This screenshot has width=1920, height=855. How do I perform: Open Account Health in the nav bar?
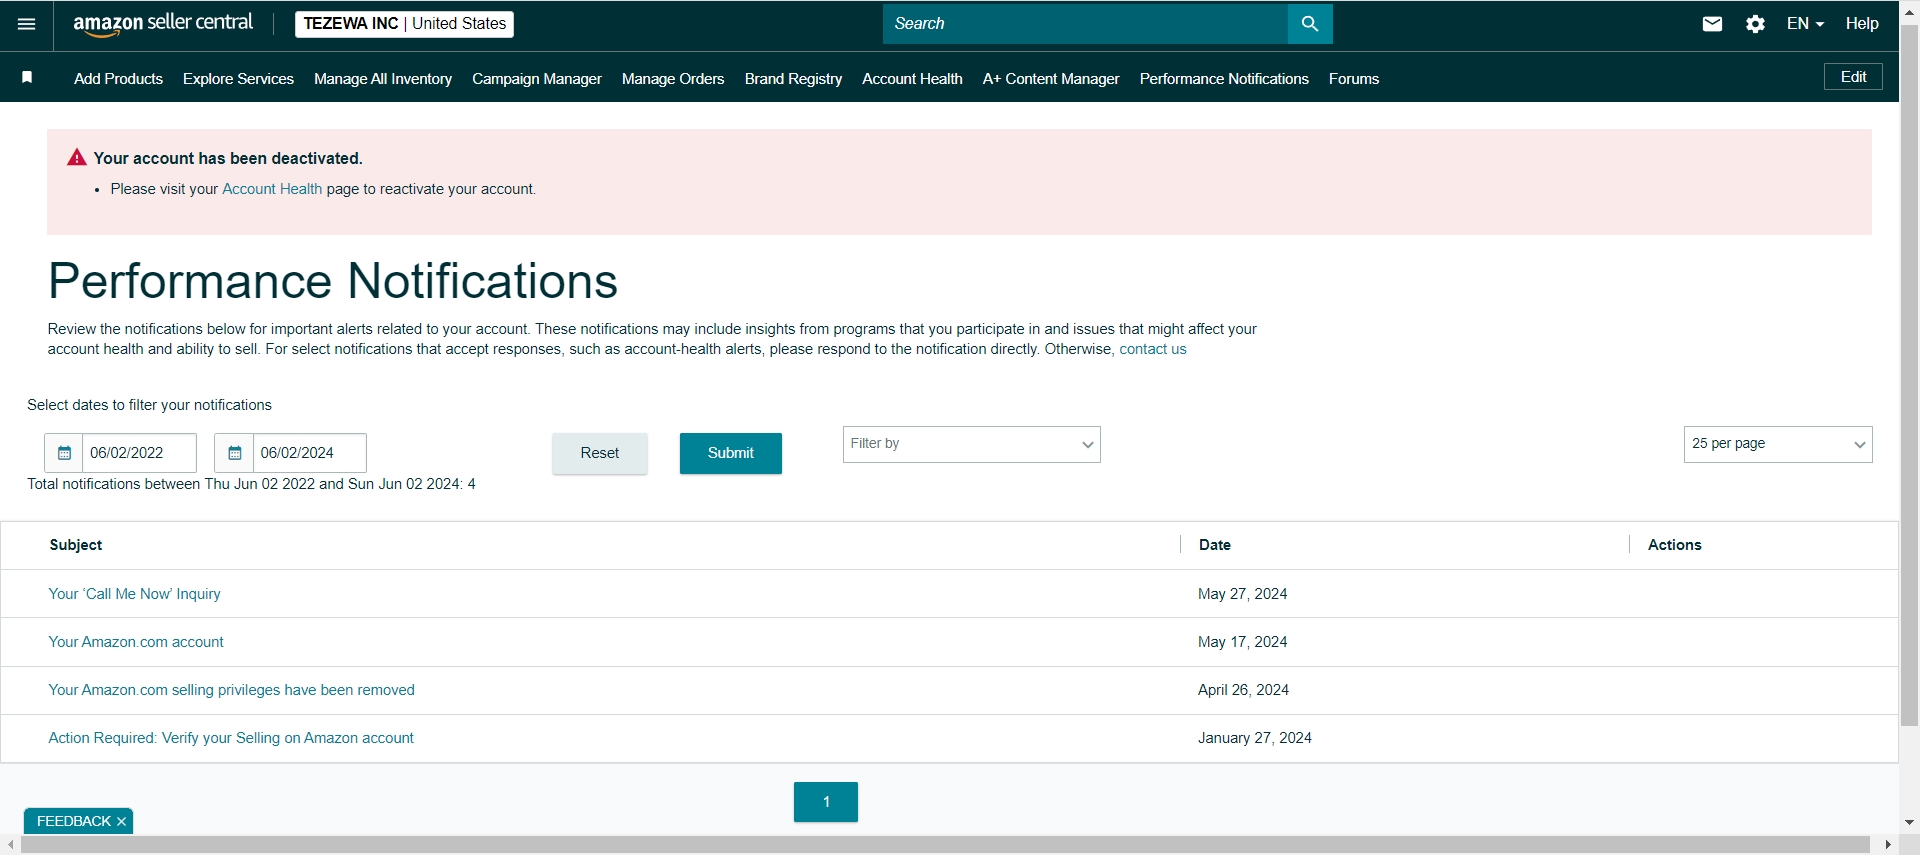(x=912, y=79)
